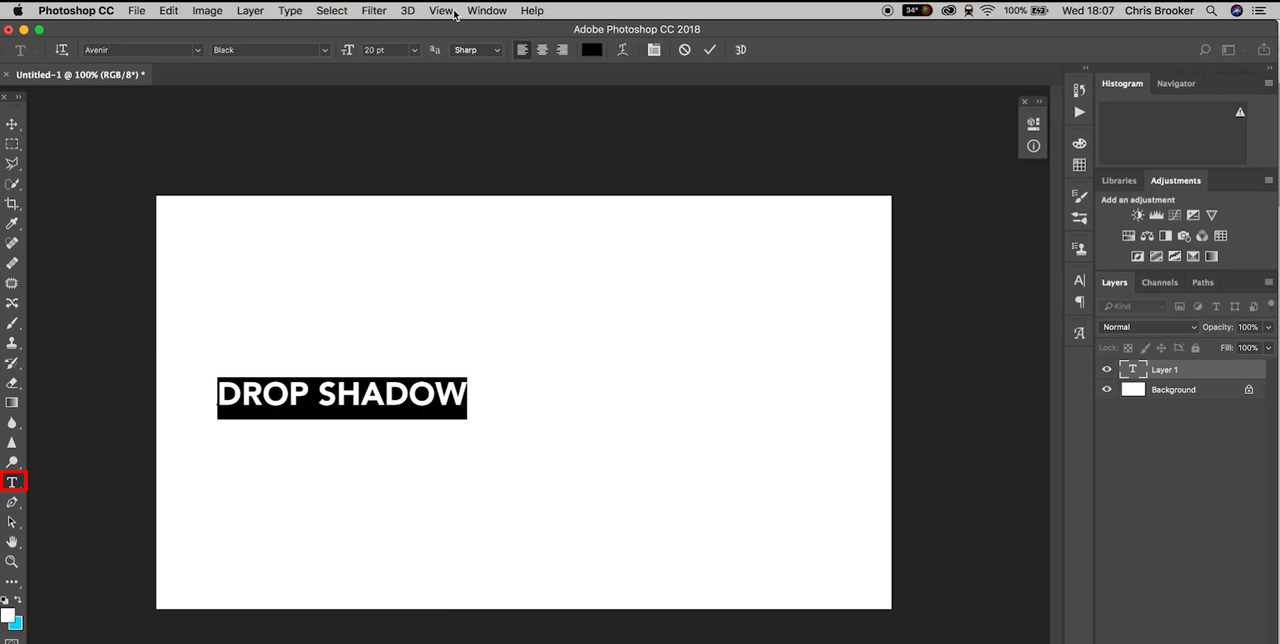Click the blue background color swatch

[x=17, y=625]
